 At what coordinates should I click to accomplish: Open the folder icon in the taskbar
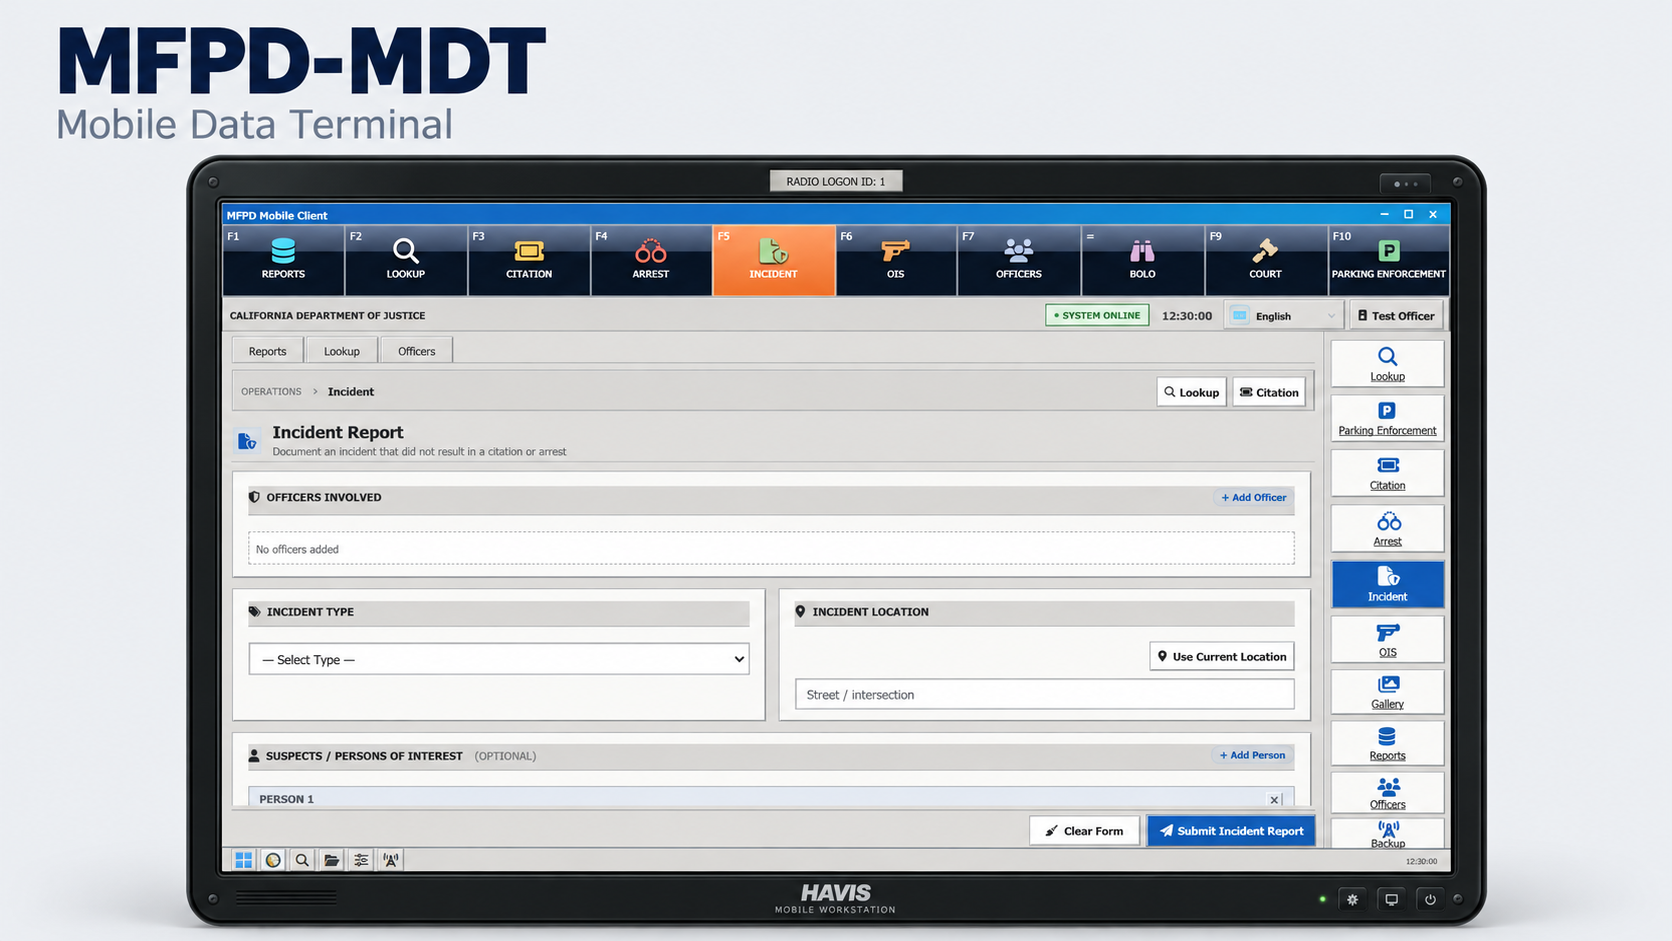(331, 860)
